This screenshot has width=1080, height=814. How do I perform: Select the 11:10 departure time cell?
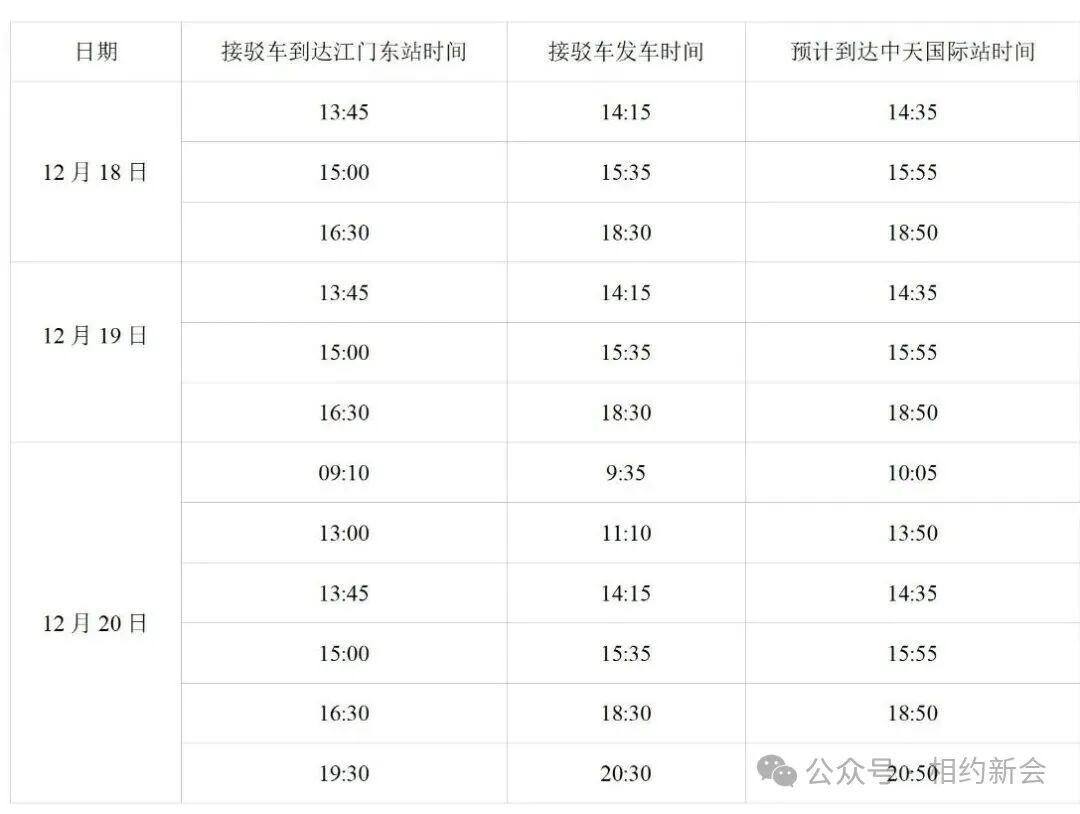pos(626,533)
